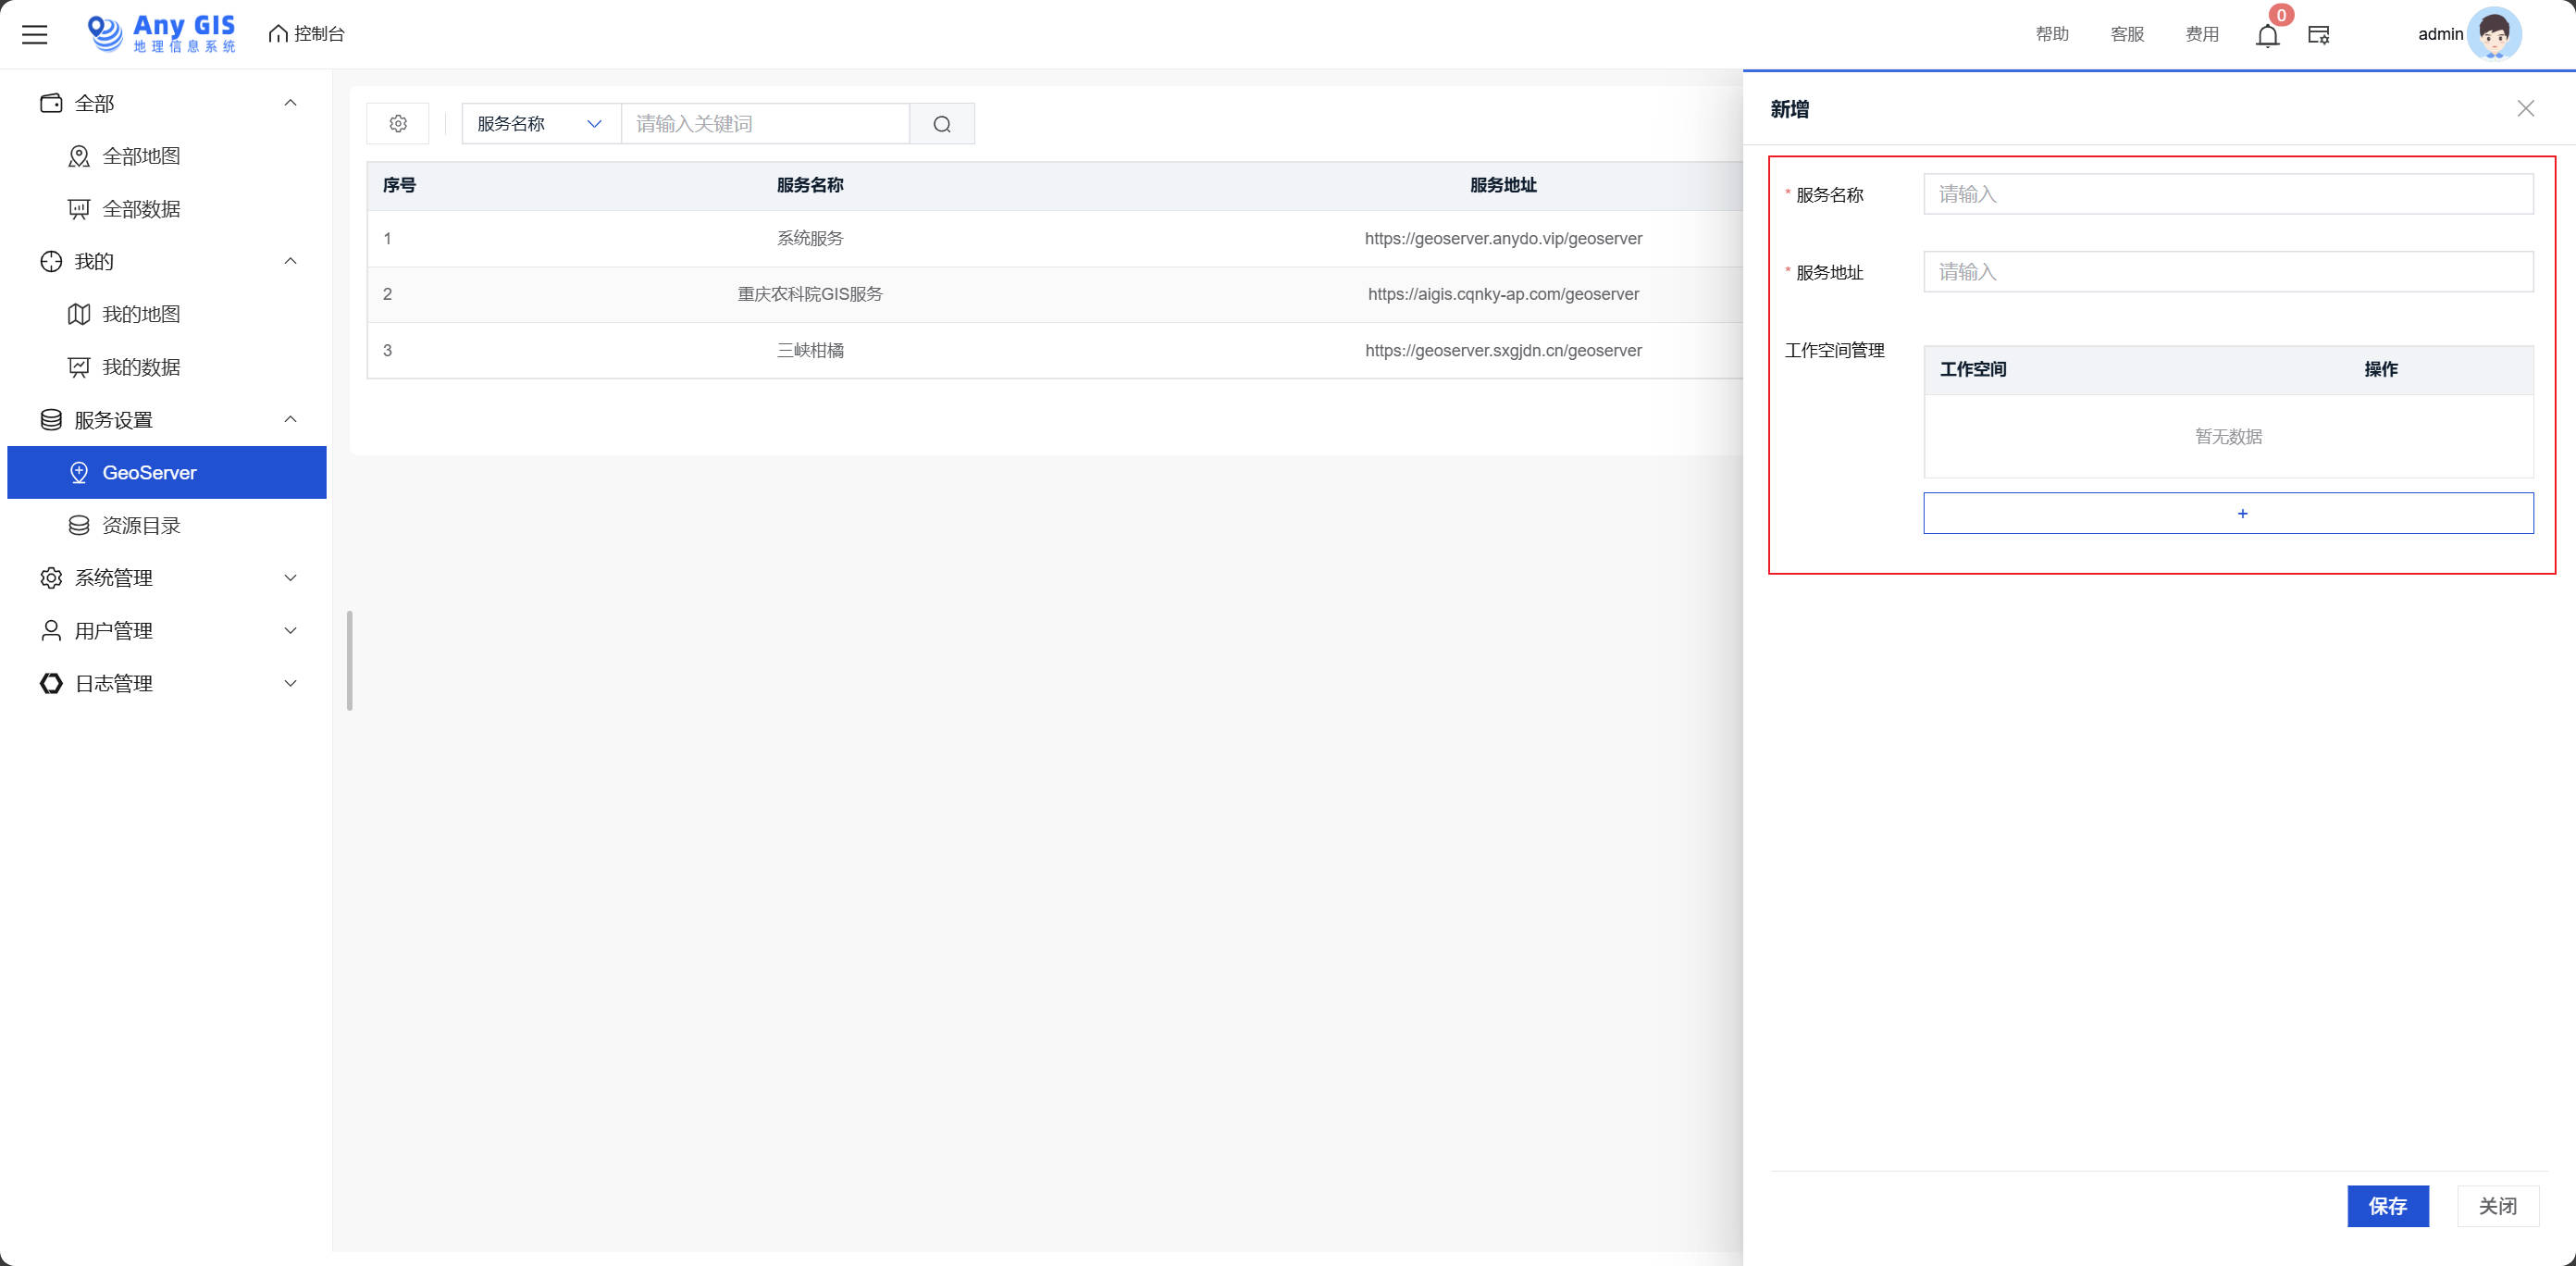Focus the 服务地址 input field
The width and height of the screenshot is (2576, 1266).
click(x=2228, y=272)
